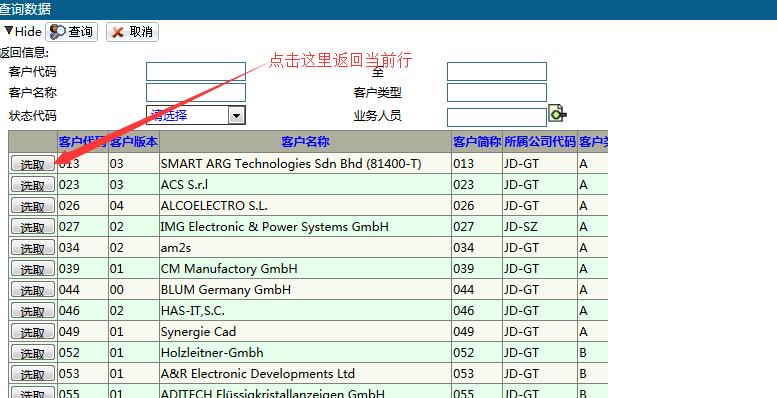777x398 pixels.
Task: Select row SMART ARG Technologies with 选取
Action: [x=33, y=164]
